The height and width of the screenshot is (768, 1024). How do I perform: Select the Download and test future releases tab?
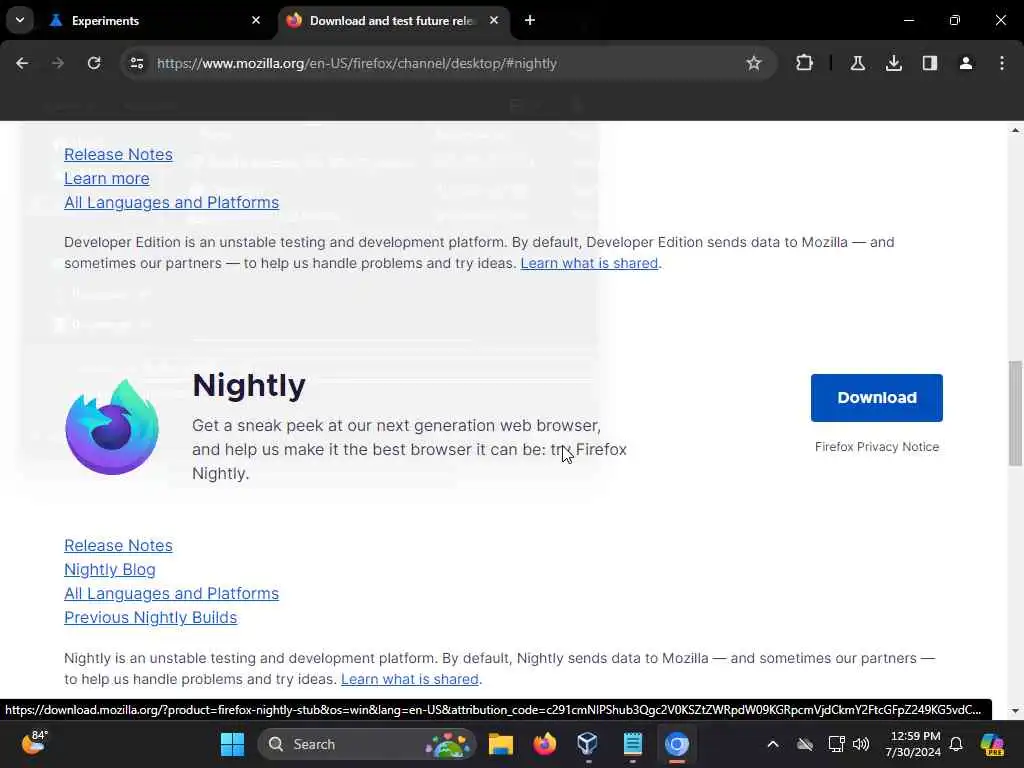pyautogui.click(x=395, y=20)
